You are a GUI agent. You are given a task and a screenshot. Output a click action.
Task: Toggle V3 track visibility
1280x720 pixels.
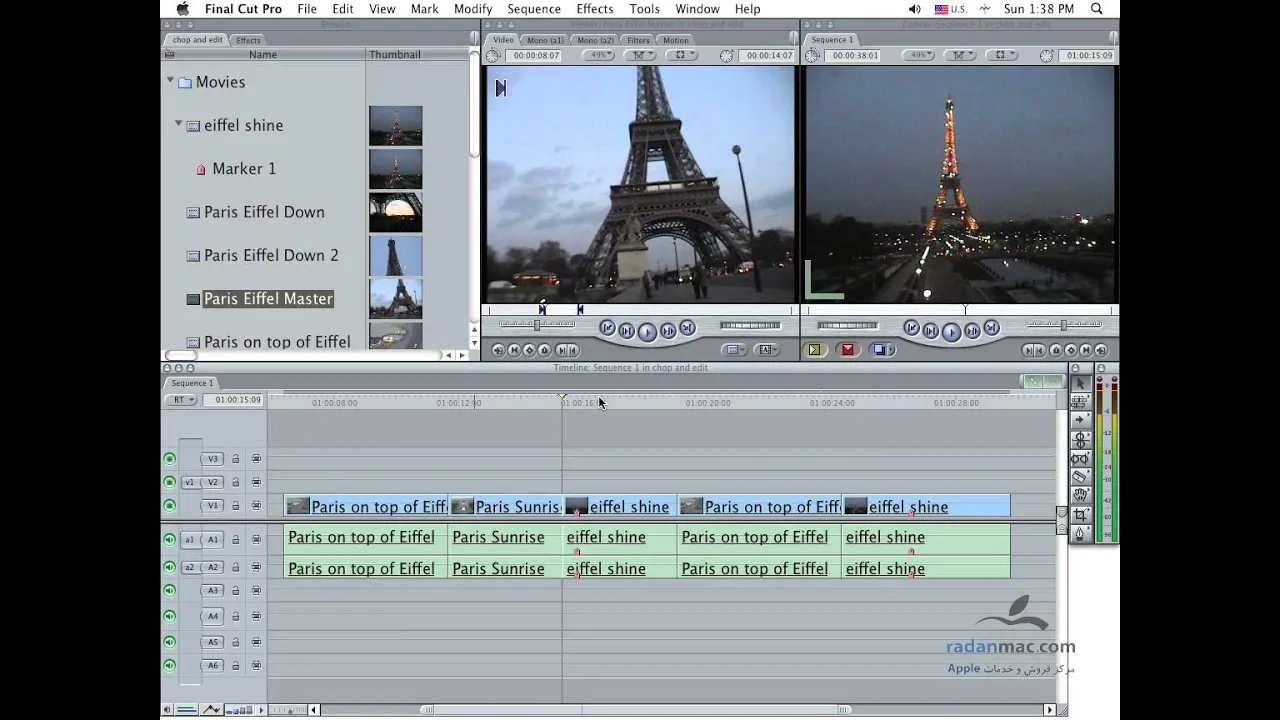tap(169, 459)
